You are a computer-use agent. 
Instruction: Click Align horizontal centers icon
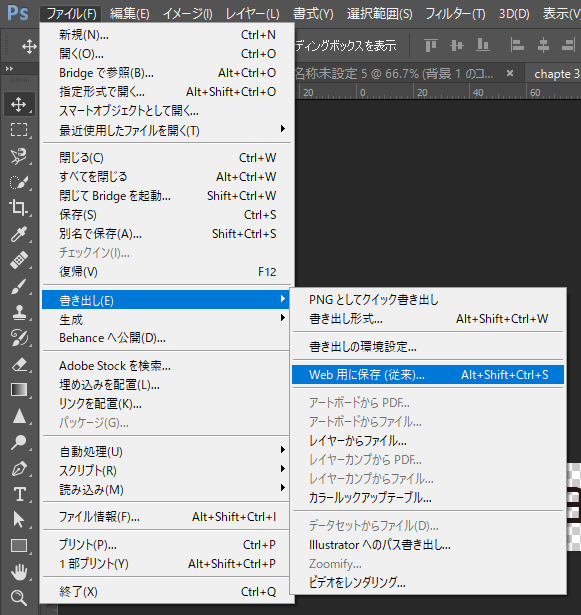pyautogui.click(x=543, y=45)
